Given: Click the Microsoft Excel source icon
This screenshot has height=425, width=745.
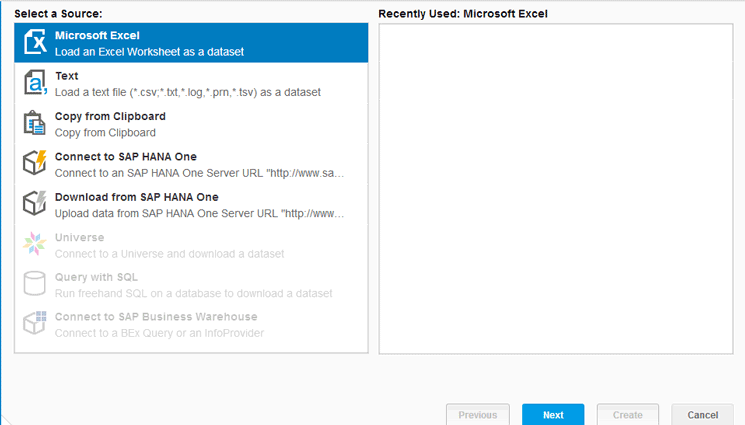Looking at the screenshot, I should coord(35,43).
